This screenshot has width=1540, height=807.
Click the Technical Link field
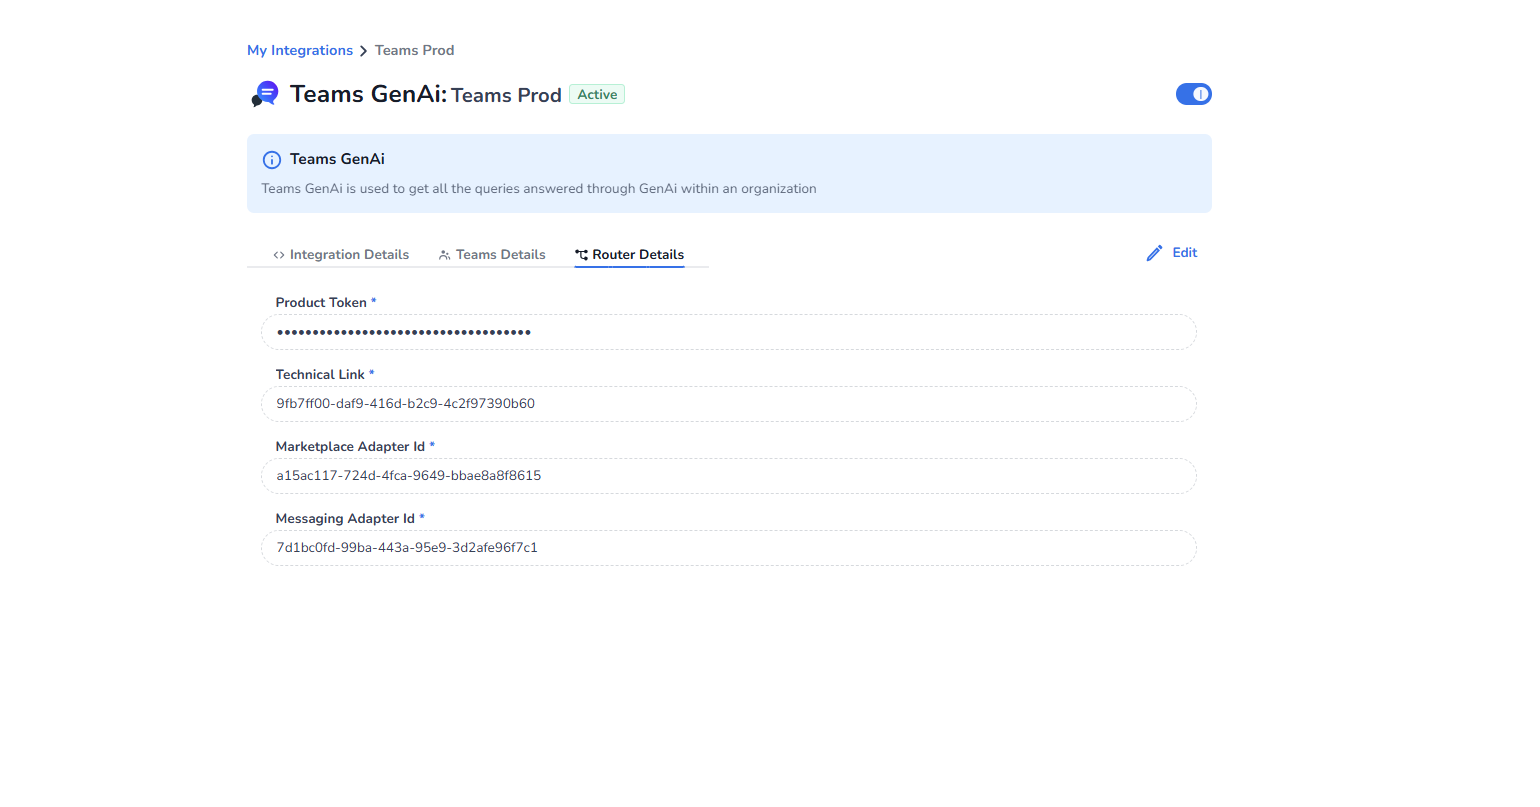(729, 404)
